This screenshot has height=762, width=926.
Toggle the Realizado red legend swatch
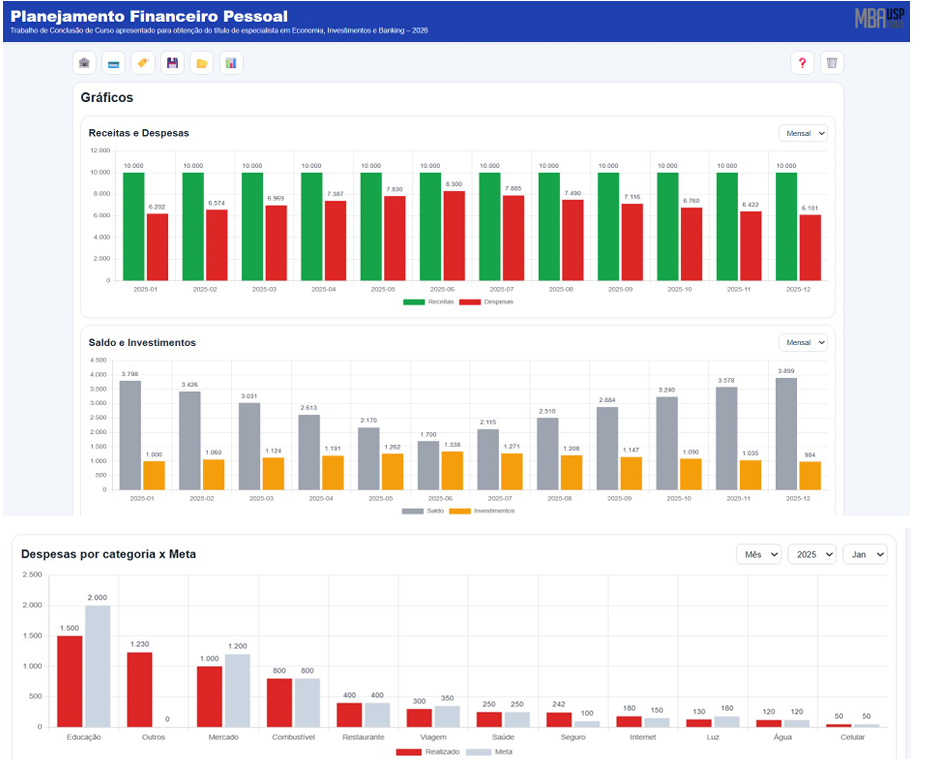(x=409, y=752)
